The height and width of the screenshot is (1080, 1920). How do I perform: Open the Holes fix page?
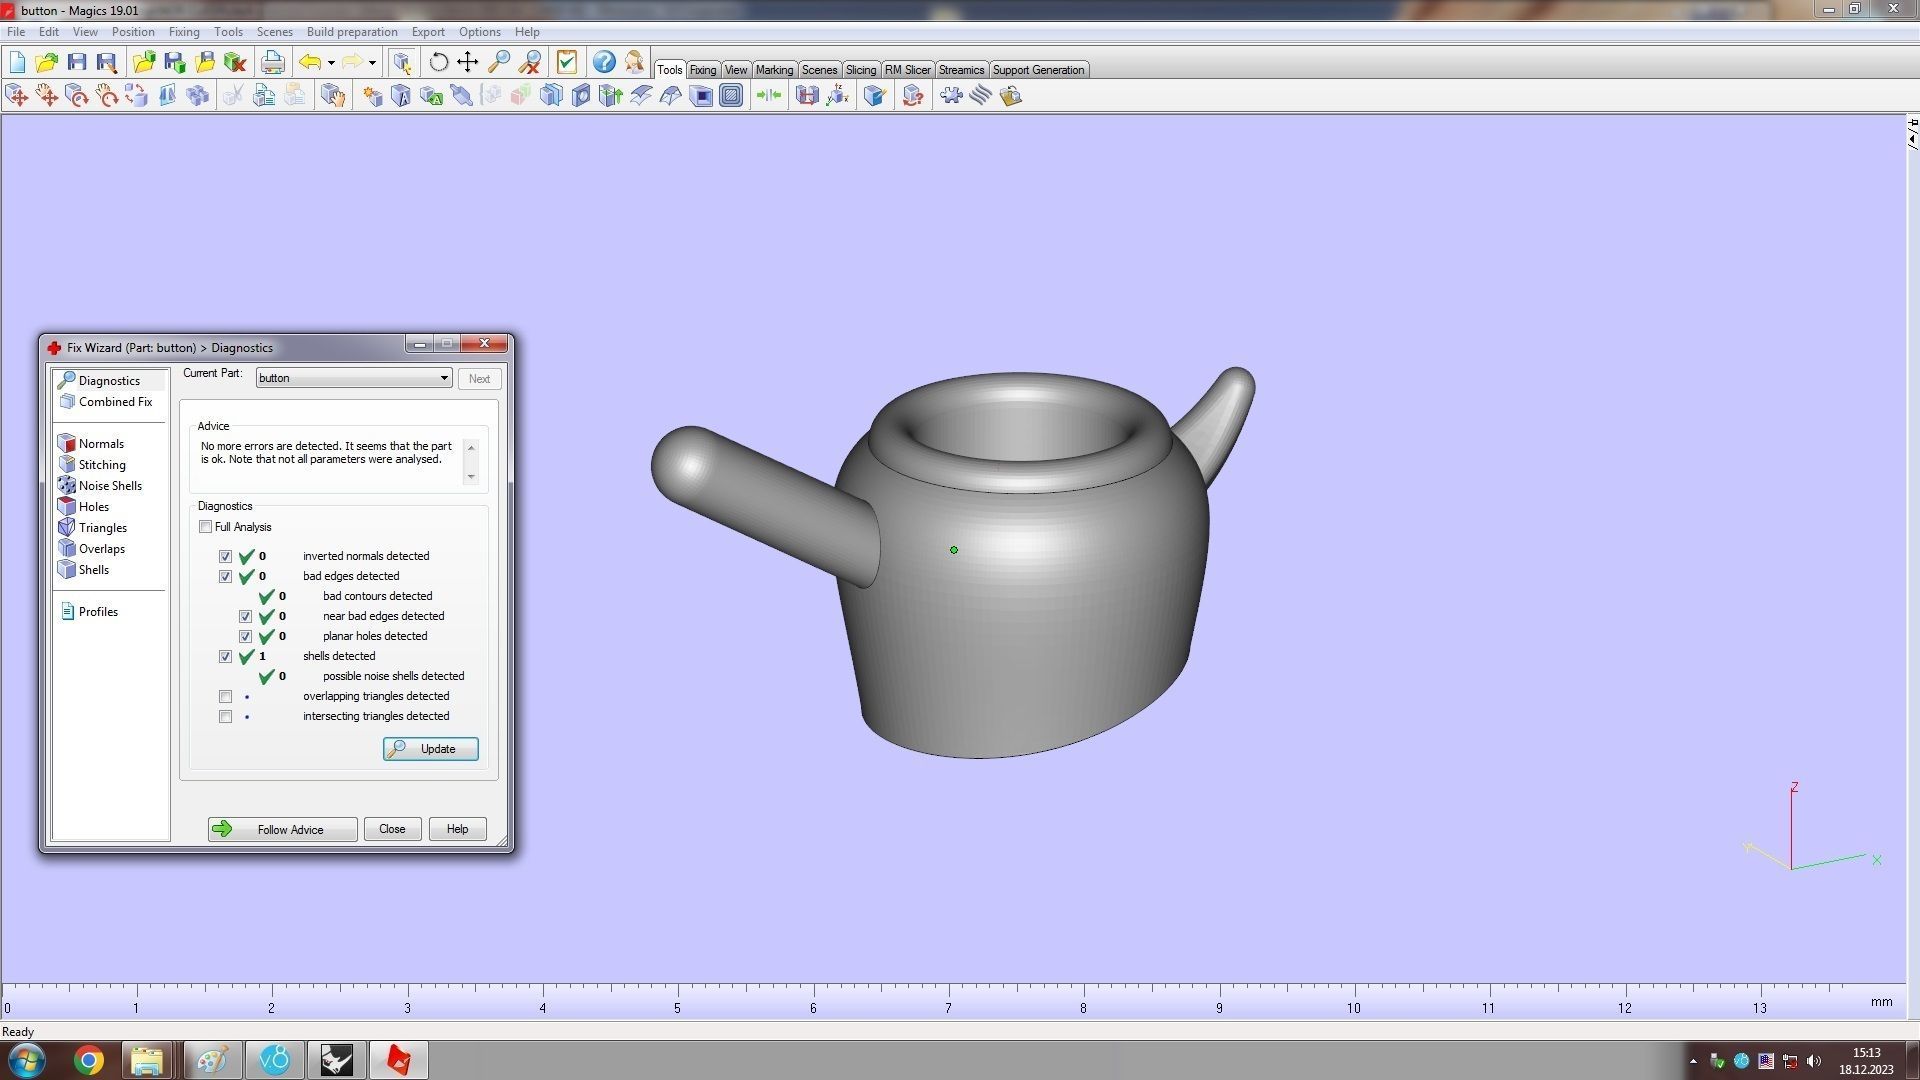(93, 507)
